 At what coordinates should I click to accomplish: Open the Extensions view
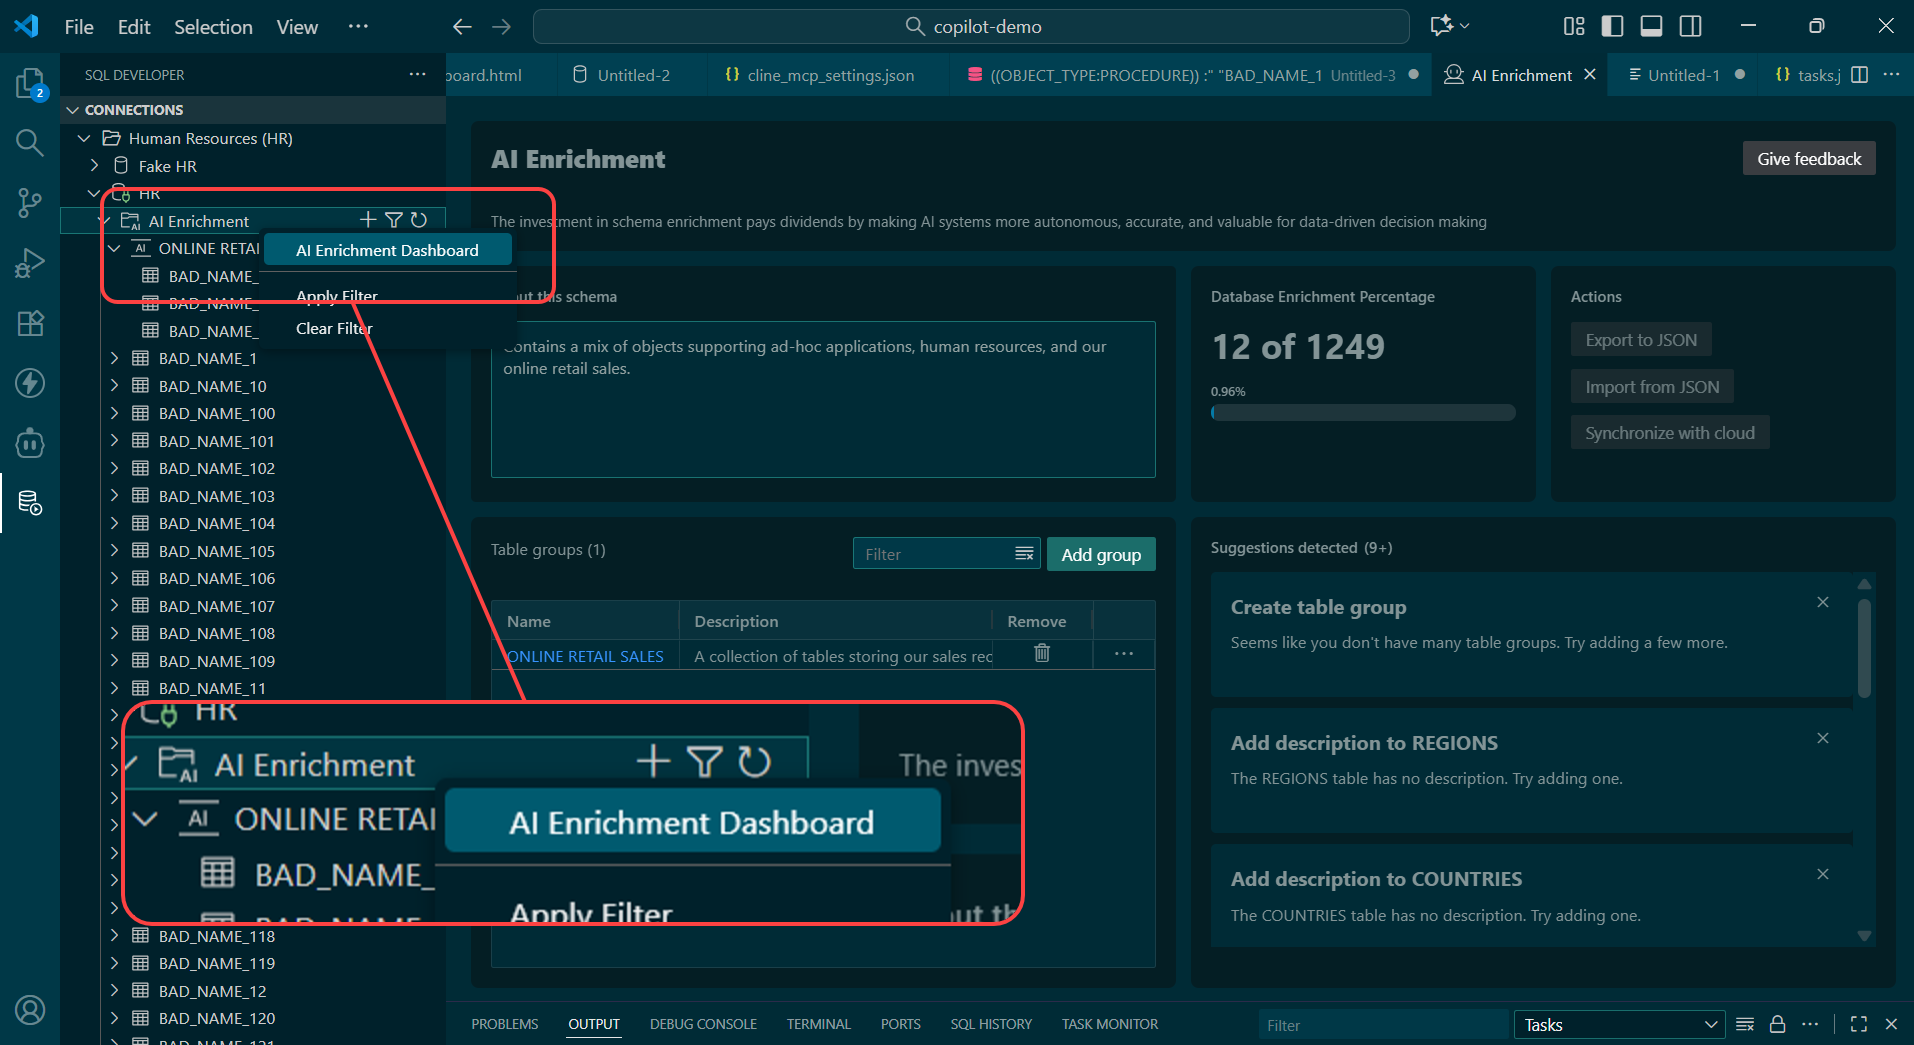pyautogui.click(x=30, y=323)
